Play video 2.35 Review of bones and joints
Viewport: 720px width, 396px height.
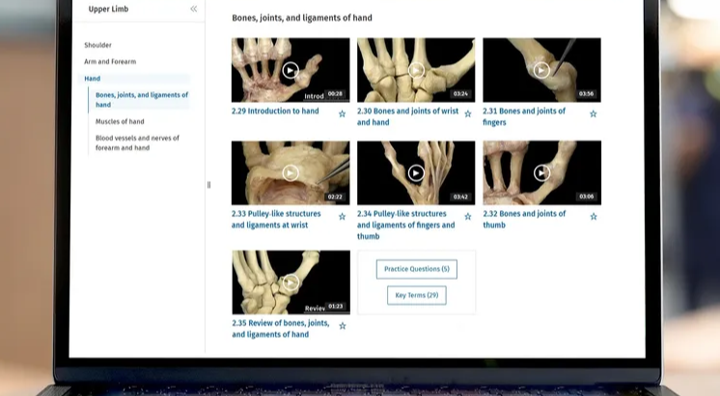[x=291, y=282]
